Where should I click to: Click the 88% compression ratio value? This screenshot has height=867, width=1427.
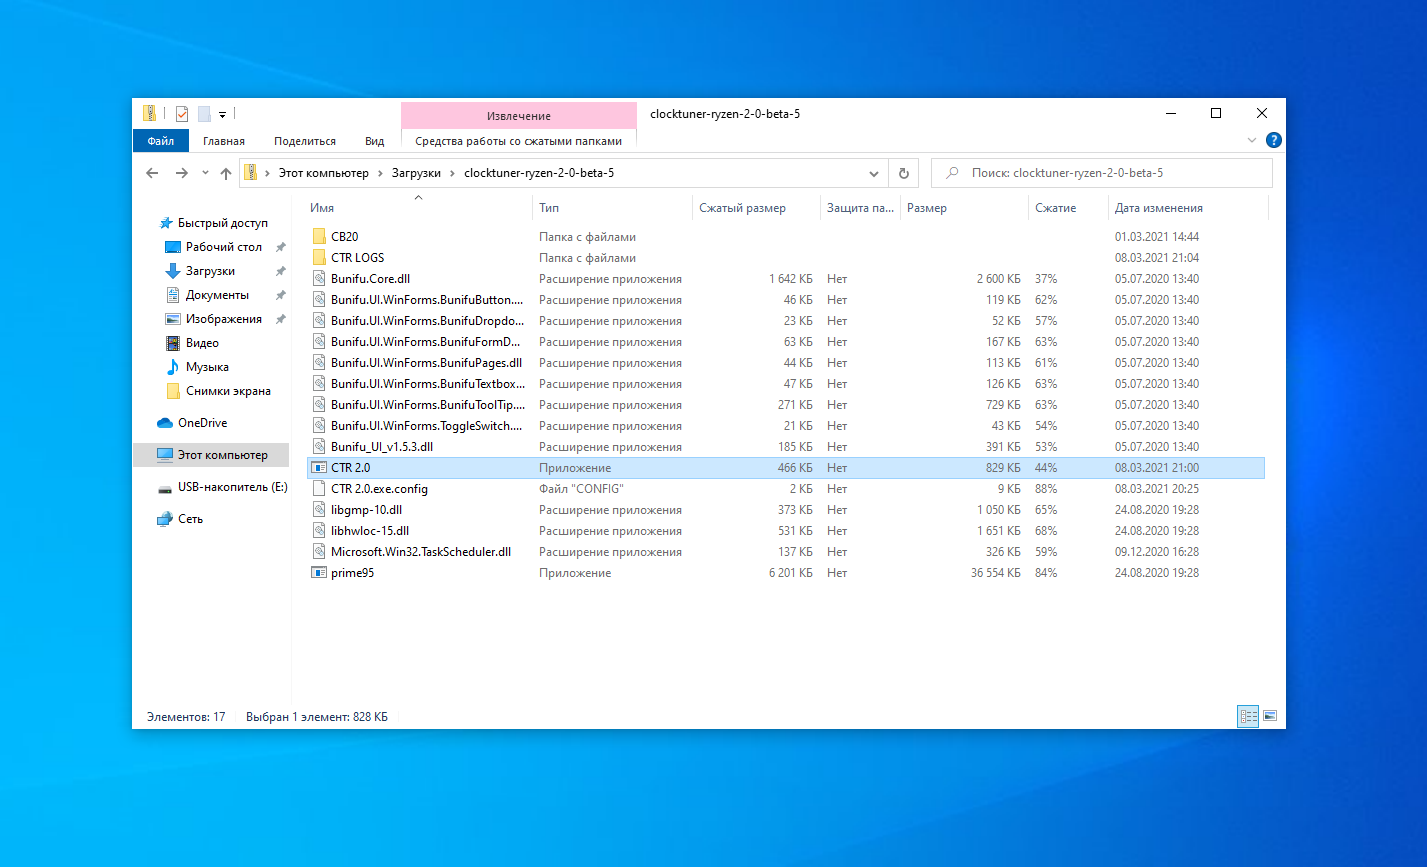[x=1046, y=489]
